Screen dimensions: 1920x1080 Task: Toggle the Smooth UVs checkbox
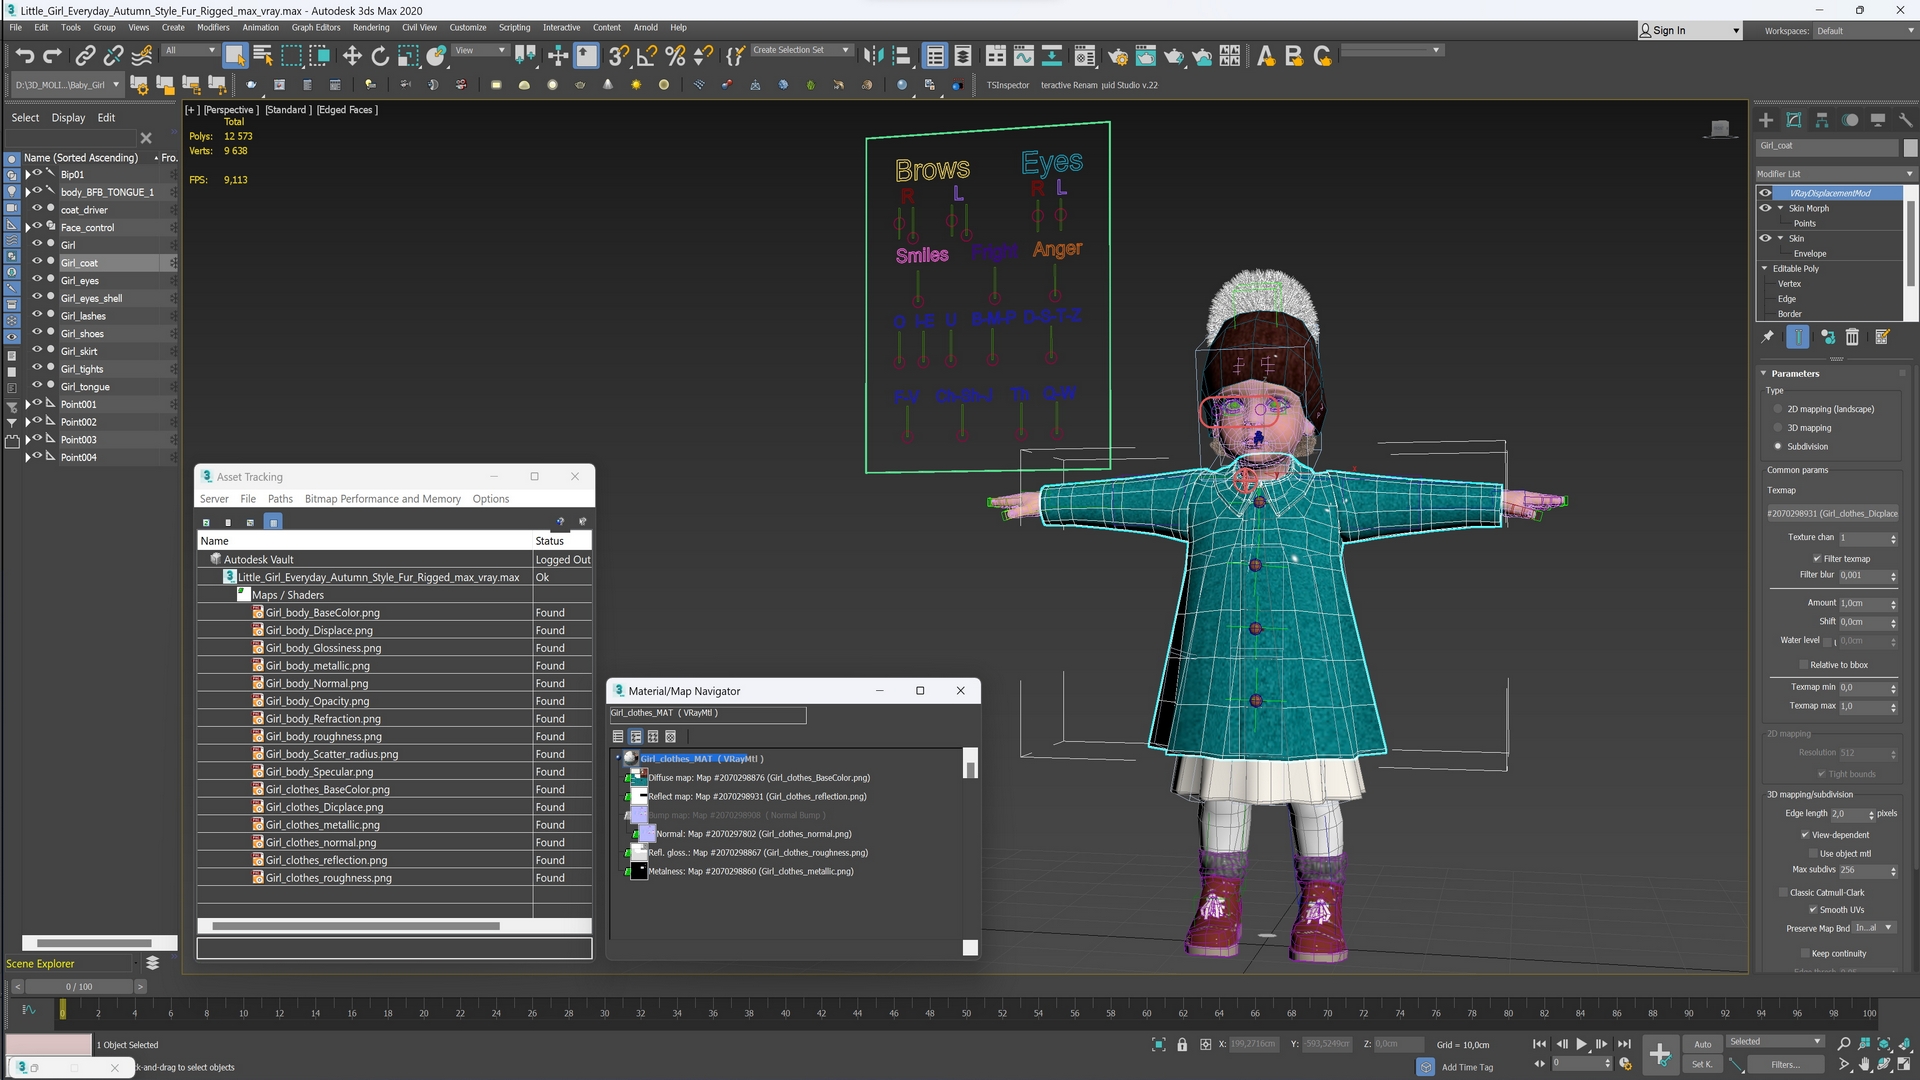(x=1813, y=910)
